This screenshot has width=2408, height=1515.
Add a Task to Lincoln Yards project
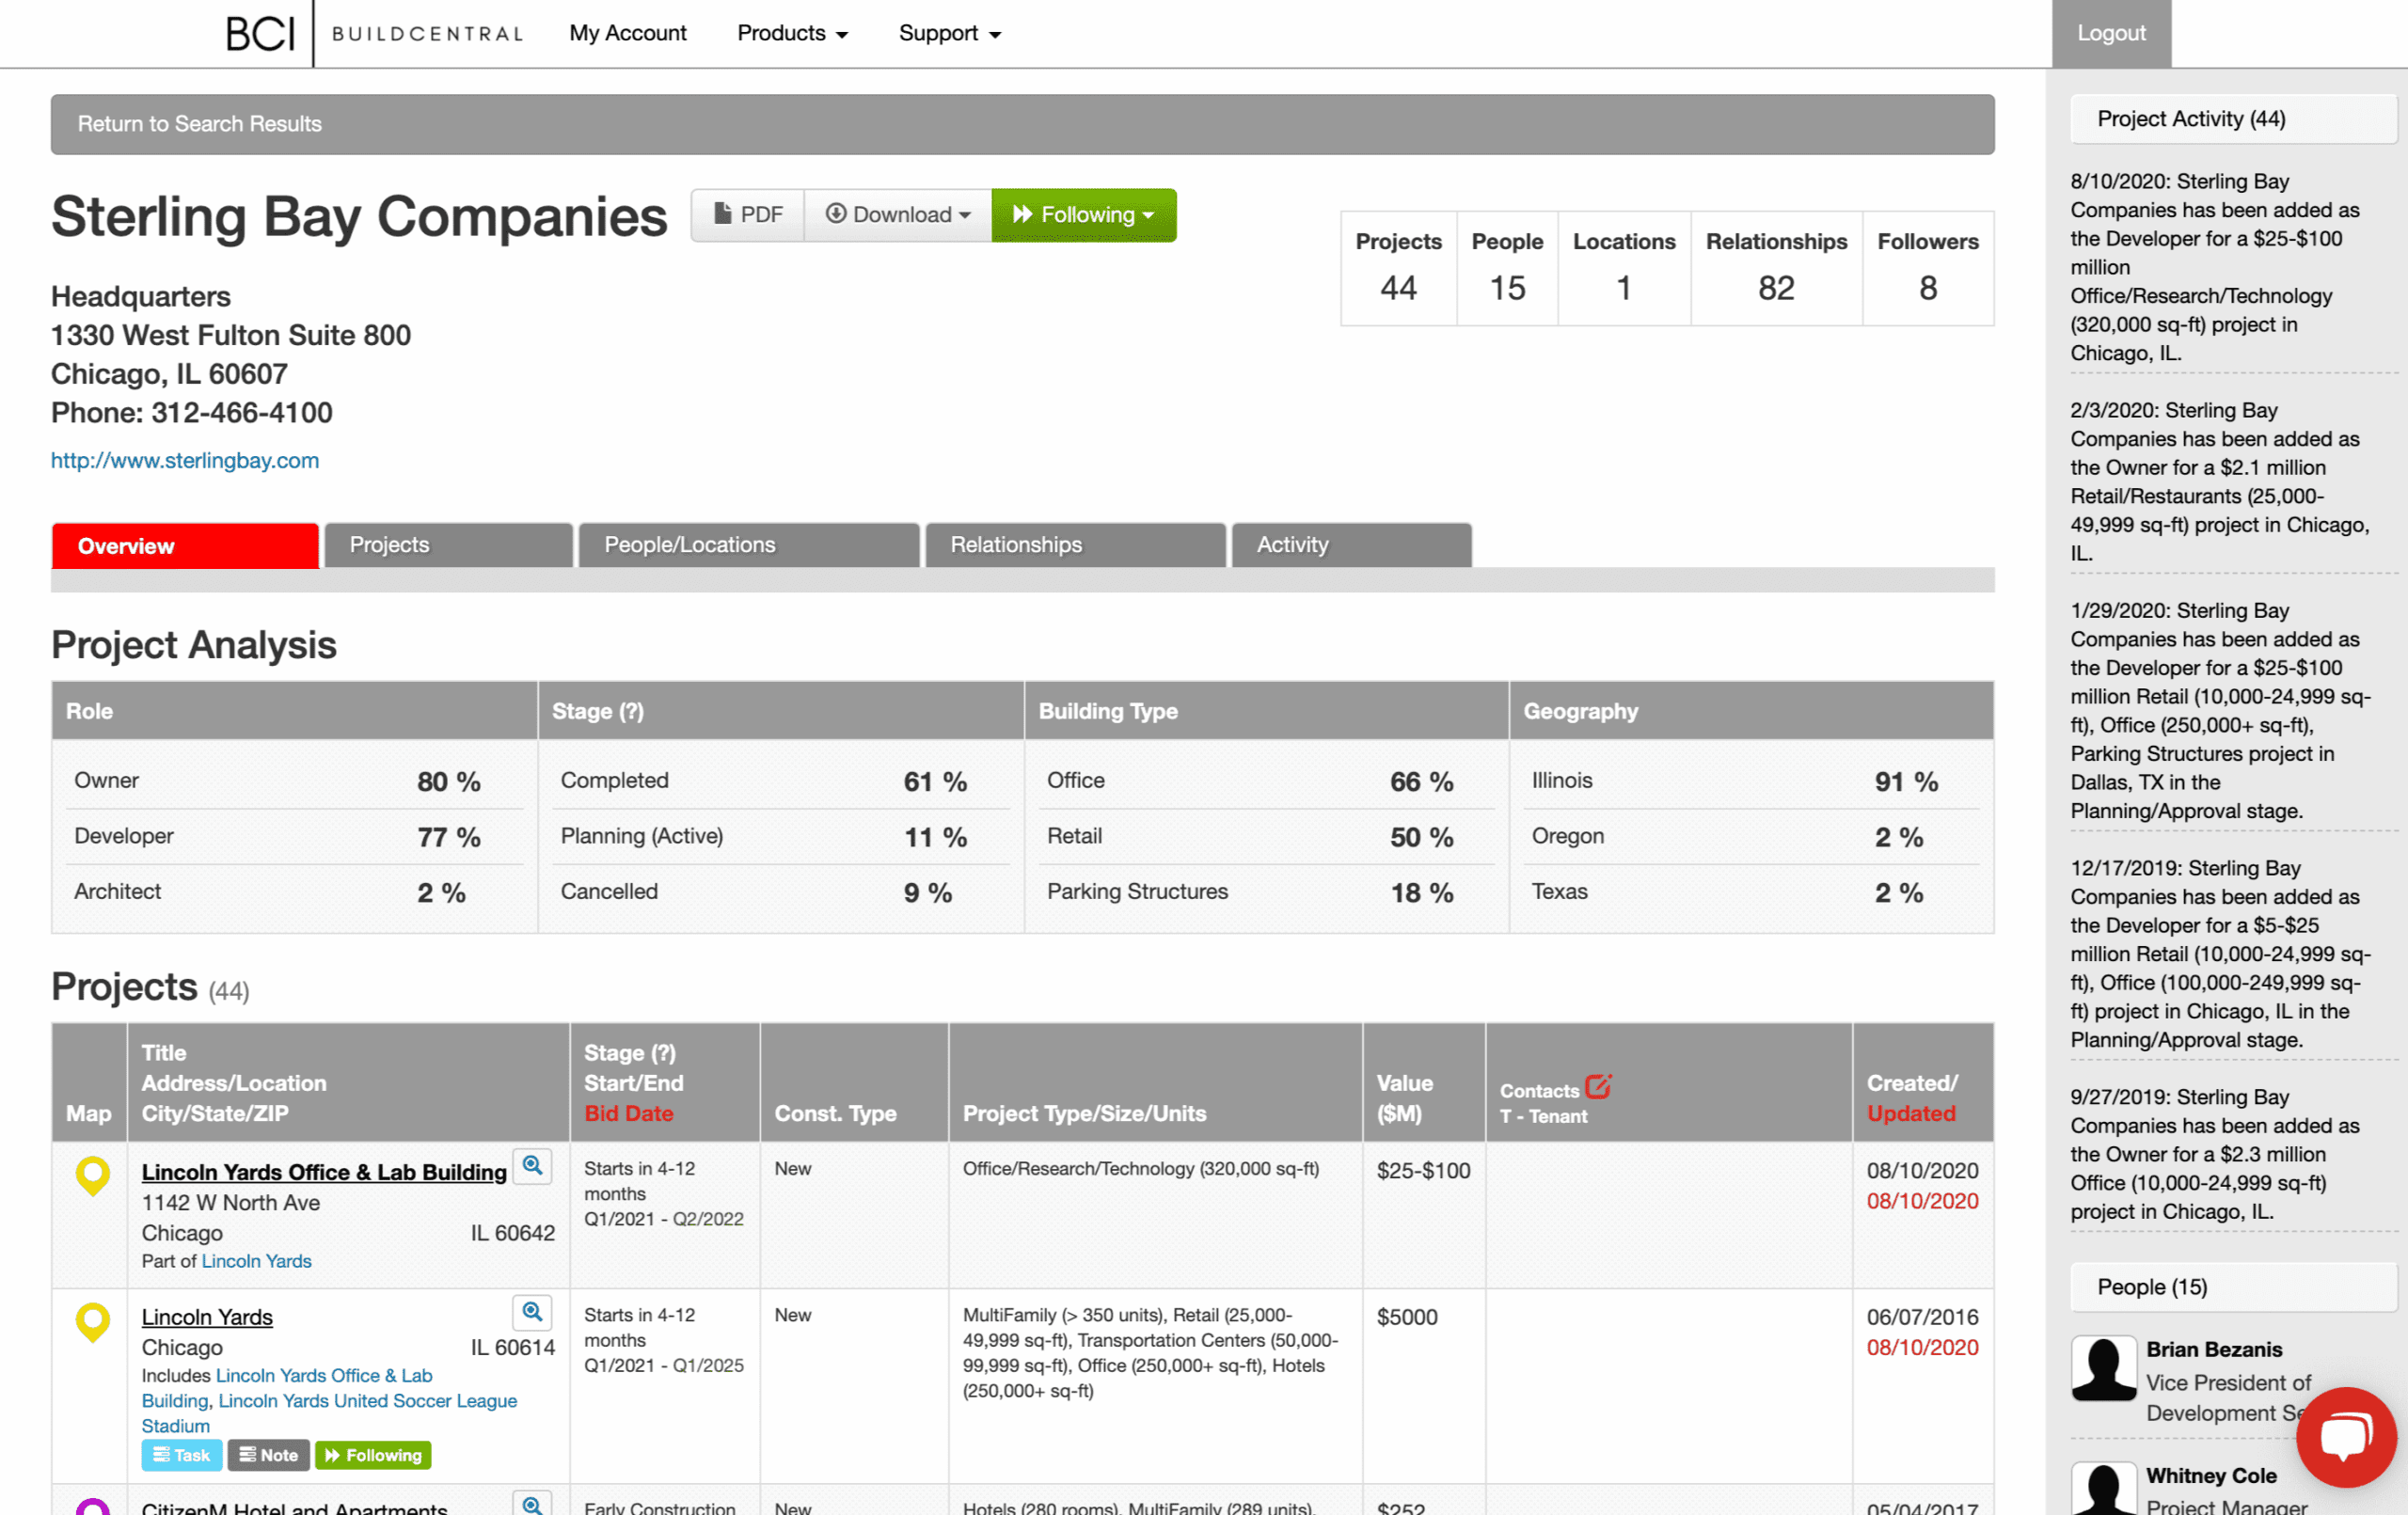pyautogui.click(x=182, y=1455)
